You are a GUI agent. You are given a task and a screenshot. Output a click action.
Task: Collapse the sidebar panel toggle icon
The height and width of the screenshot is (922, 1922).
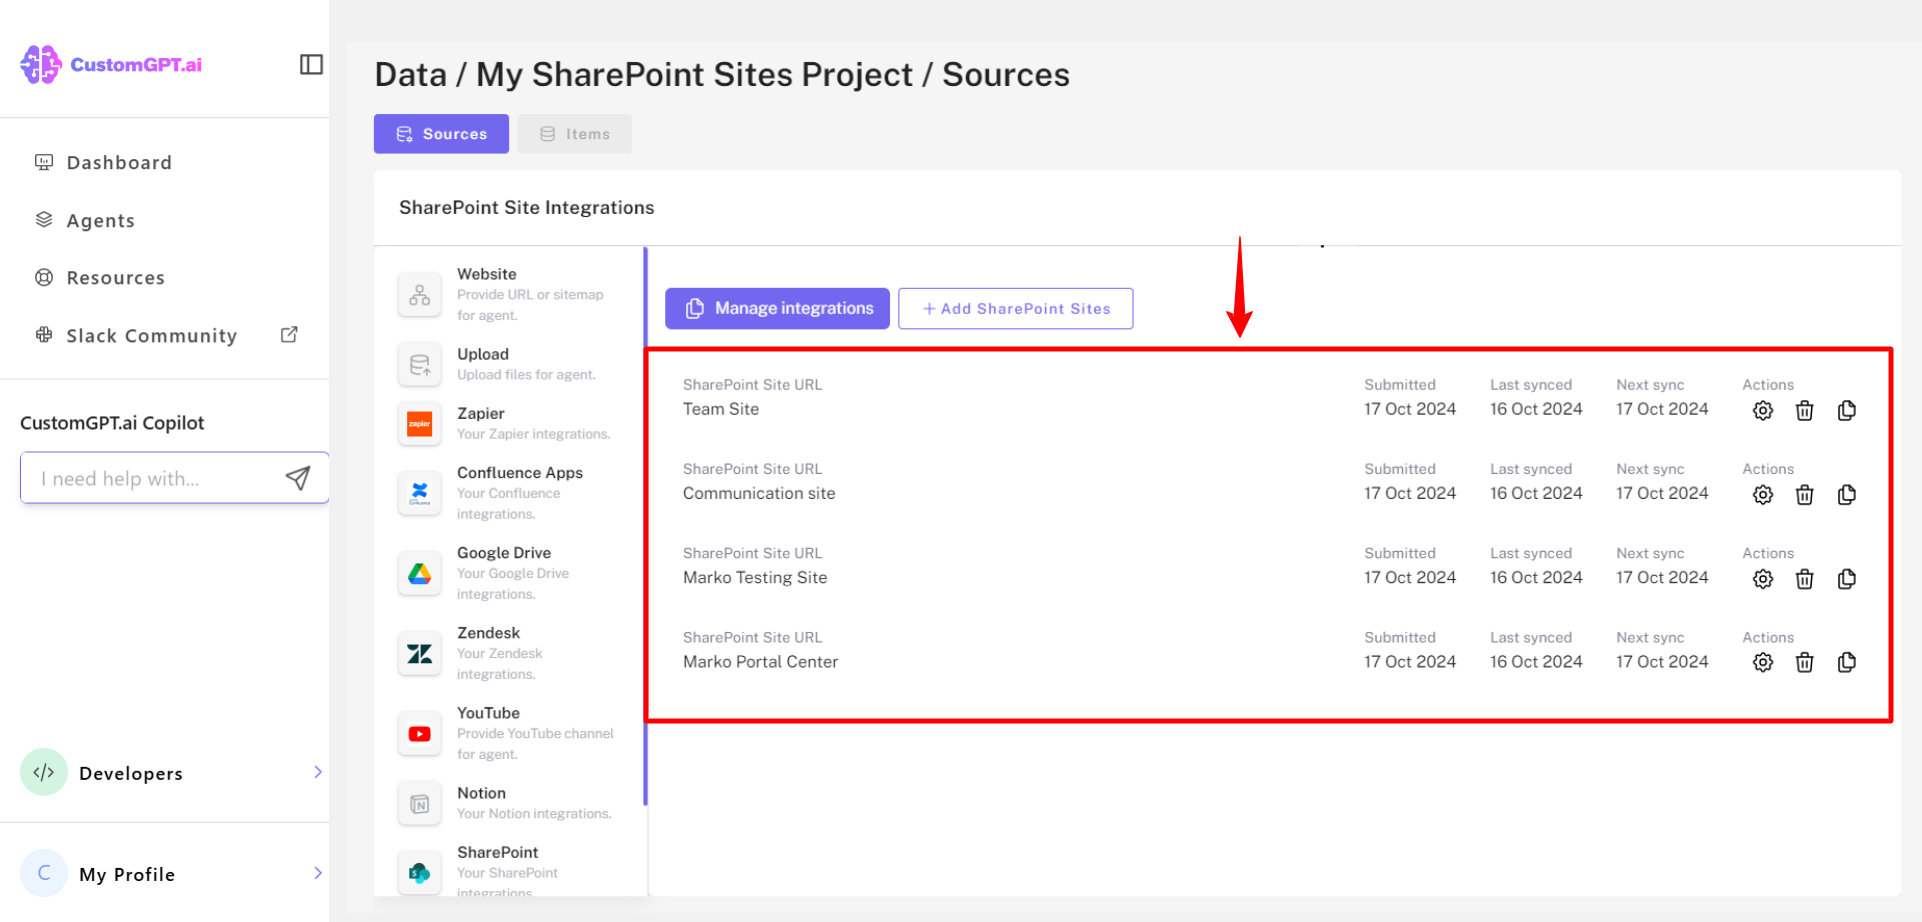(x=311, y=65)
